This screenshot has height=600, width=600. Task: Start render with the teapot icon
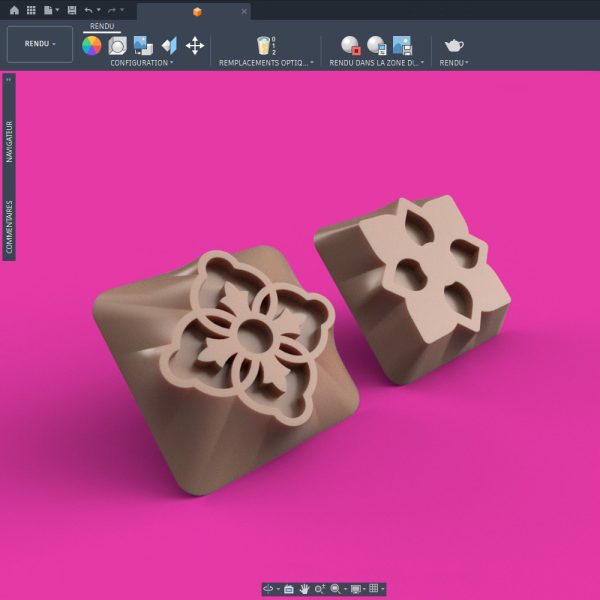click(454, 46)
